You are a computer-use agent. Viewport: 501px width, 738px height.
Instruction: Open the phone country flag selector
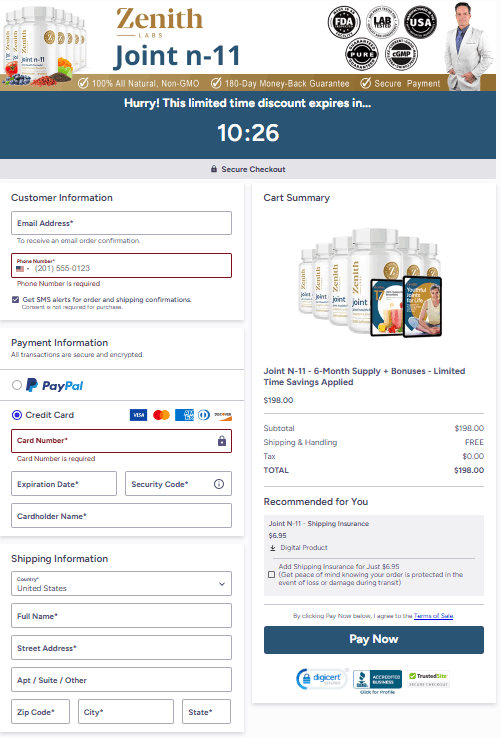coord(22,269)
